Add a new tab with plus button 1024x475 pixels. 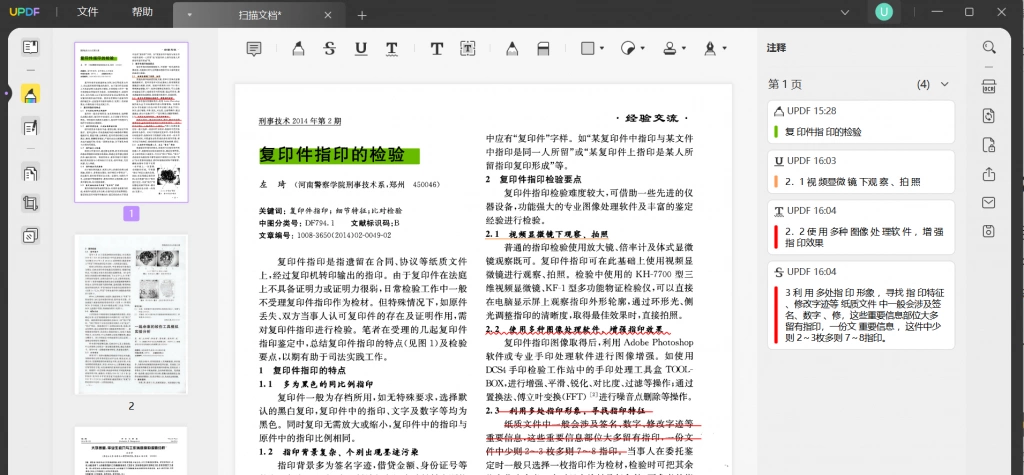(362, 15)
